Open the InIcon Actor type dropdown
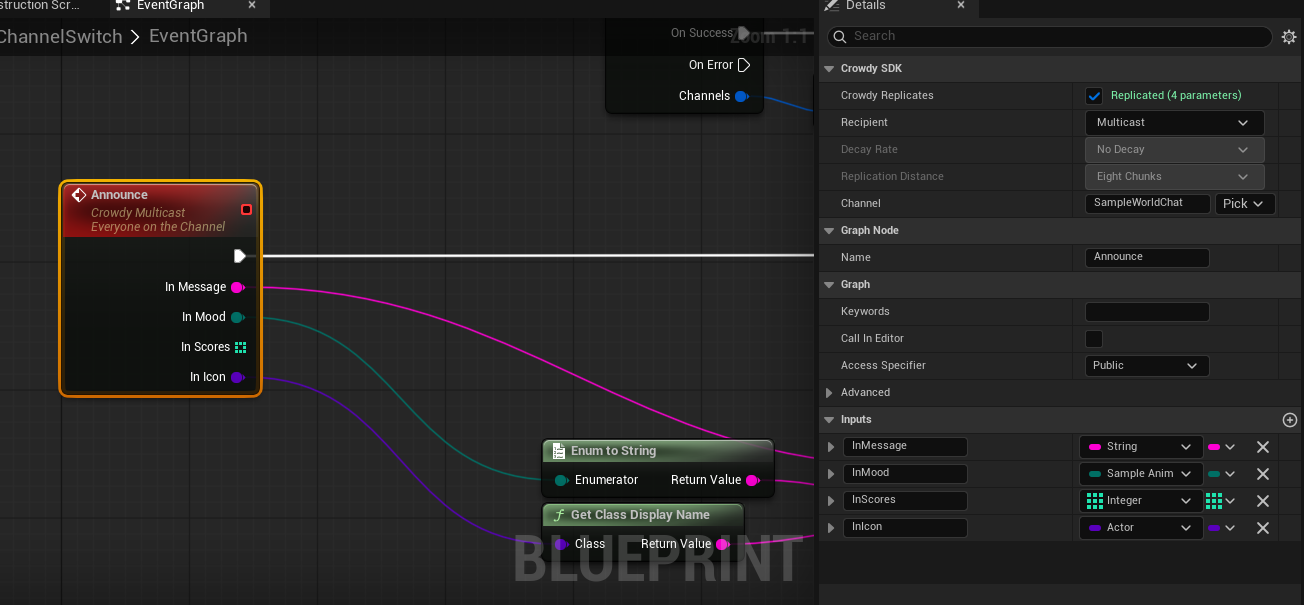Image resolution: width=1304 pixels, height=605 pixels. tap(1141, 528)
